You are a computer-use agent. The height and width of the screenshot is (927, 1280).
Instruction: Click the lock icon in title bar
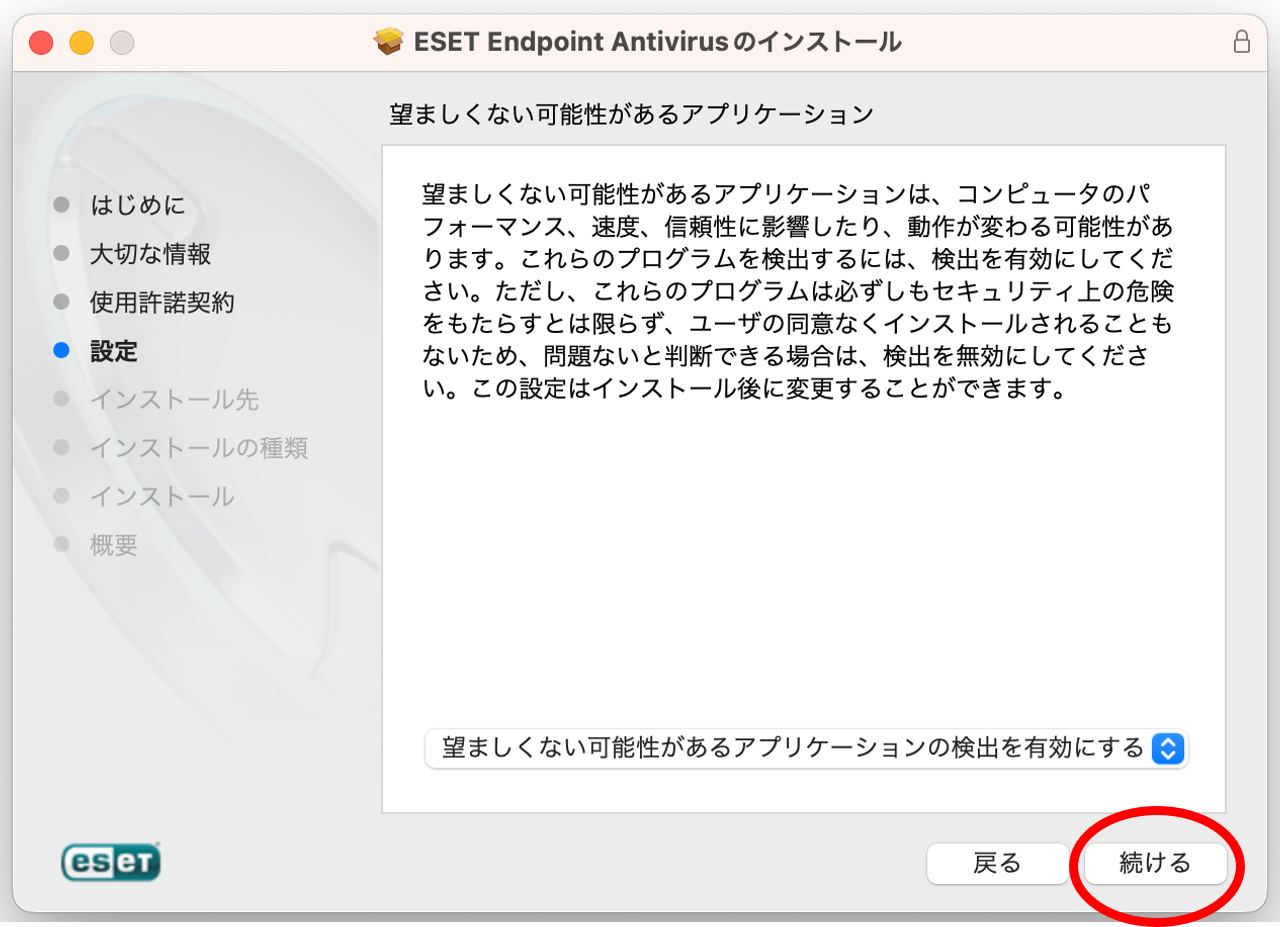click(1241, 42)
